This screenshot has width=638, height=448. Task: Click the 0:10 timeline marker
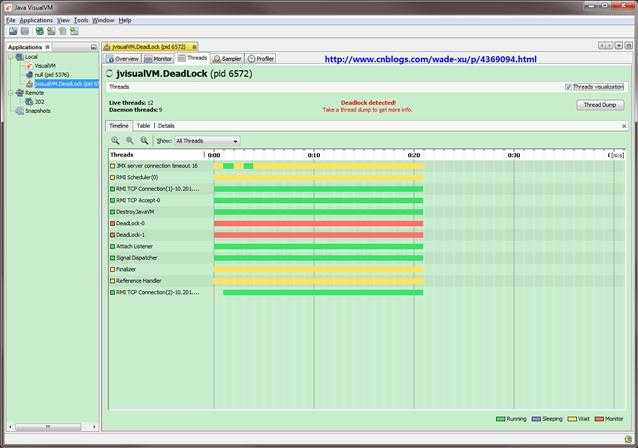[x=314, y=155]
